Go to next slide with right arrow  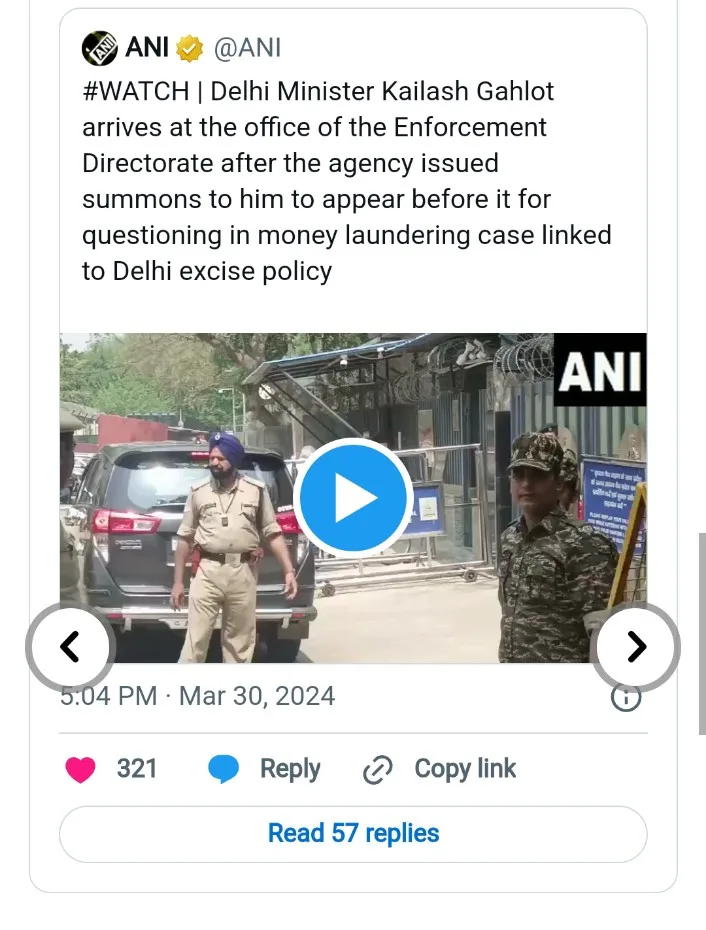(637, 646)
